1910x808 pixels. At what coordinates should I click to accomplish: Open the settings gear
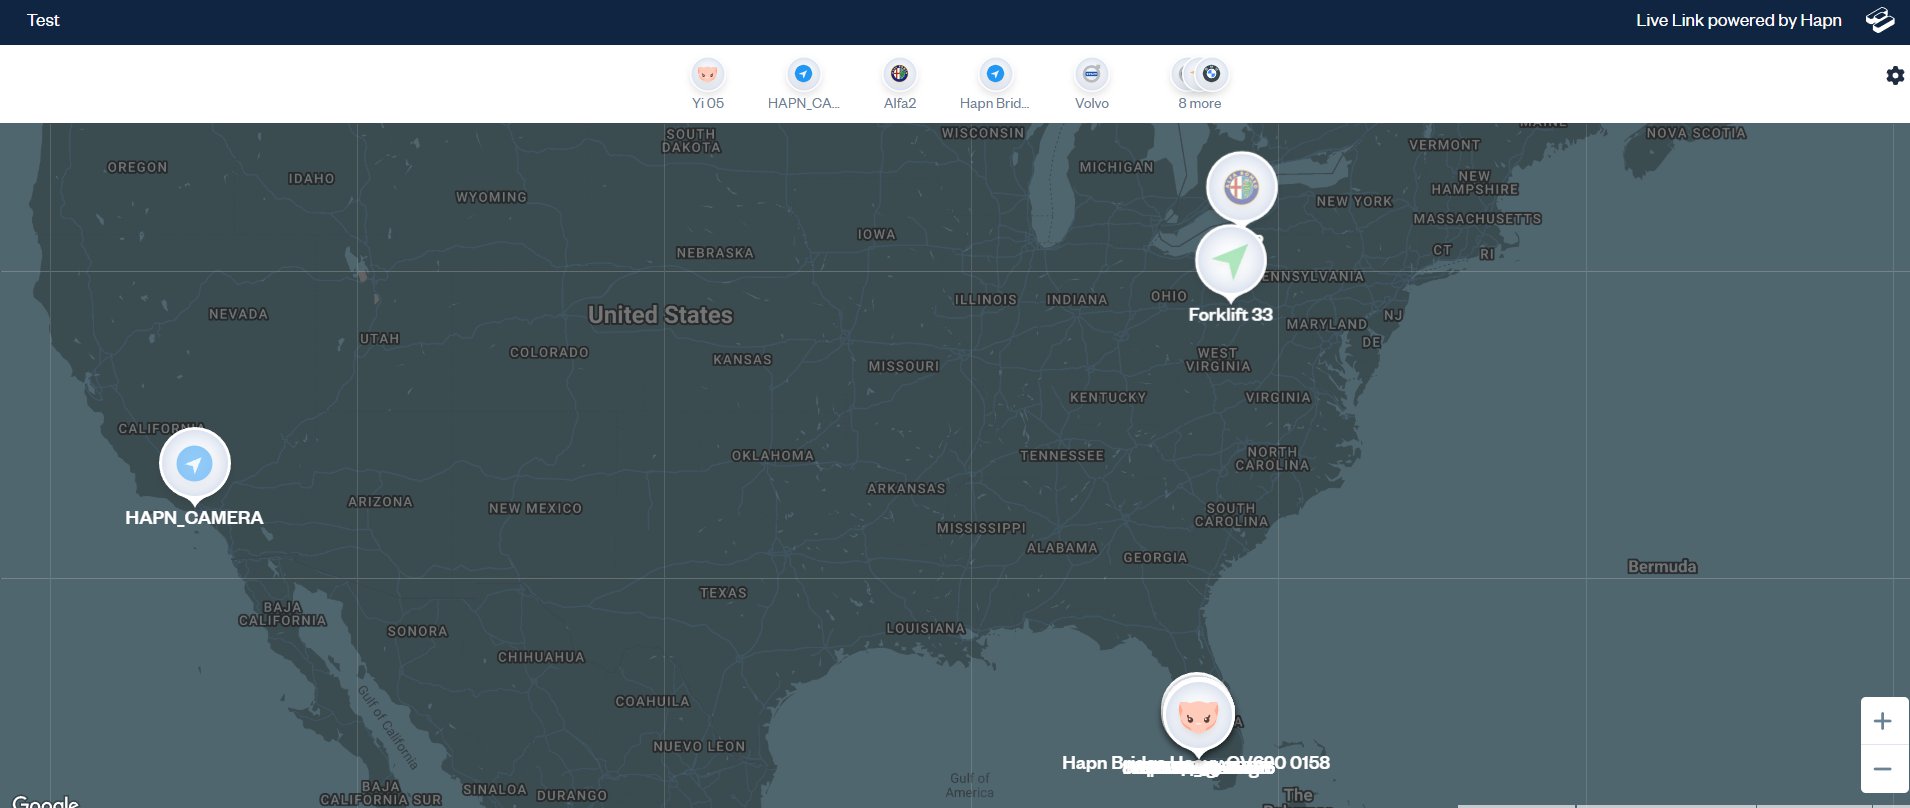pyautogui.click(x=1895, y=76)
